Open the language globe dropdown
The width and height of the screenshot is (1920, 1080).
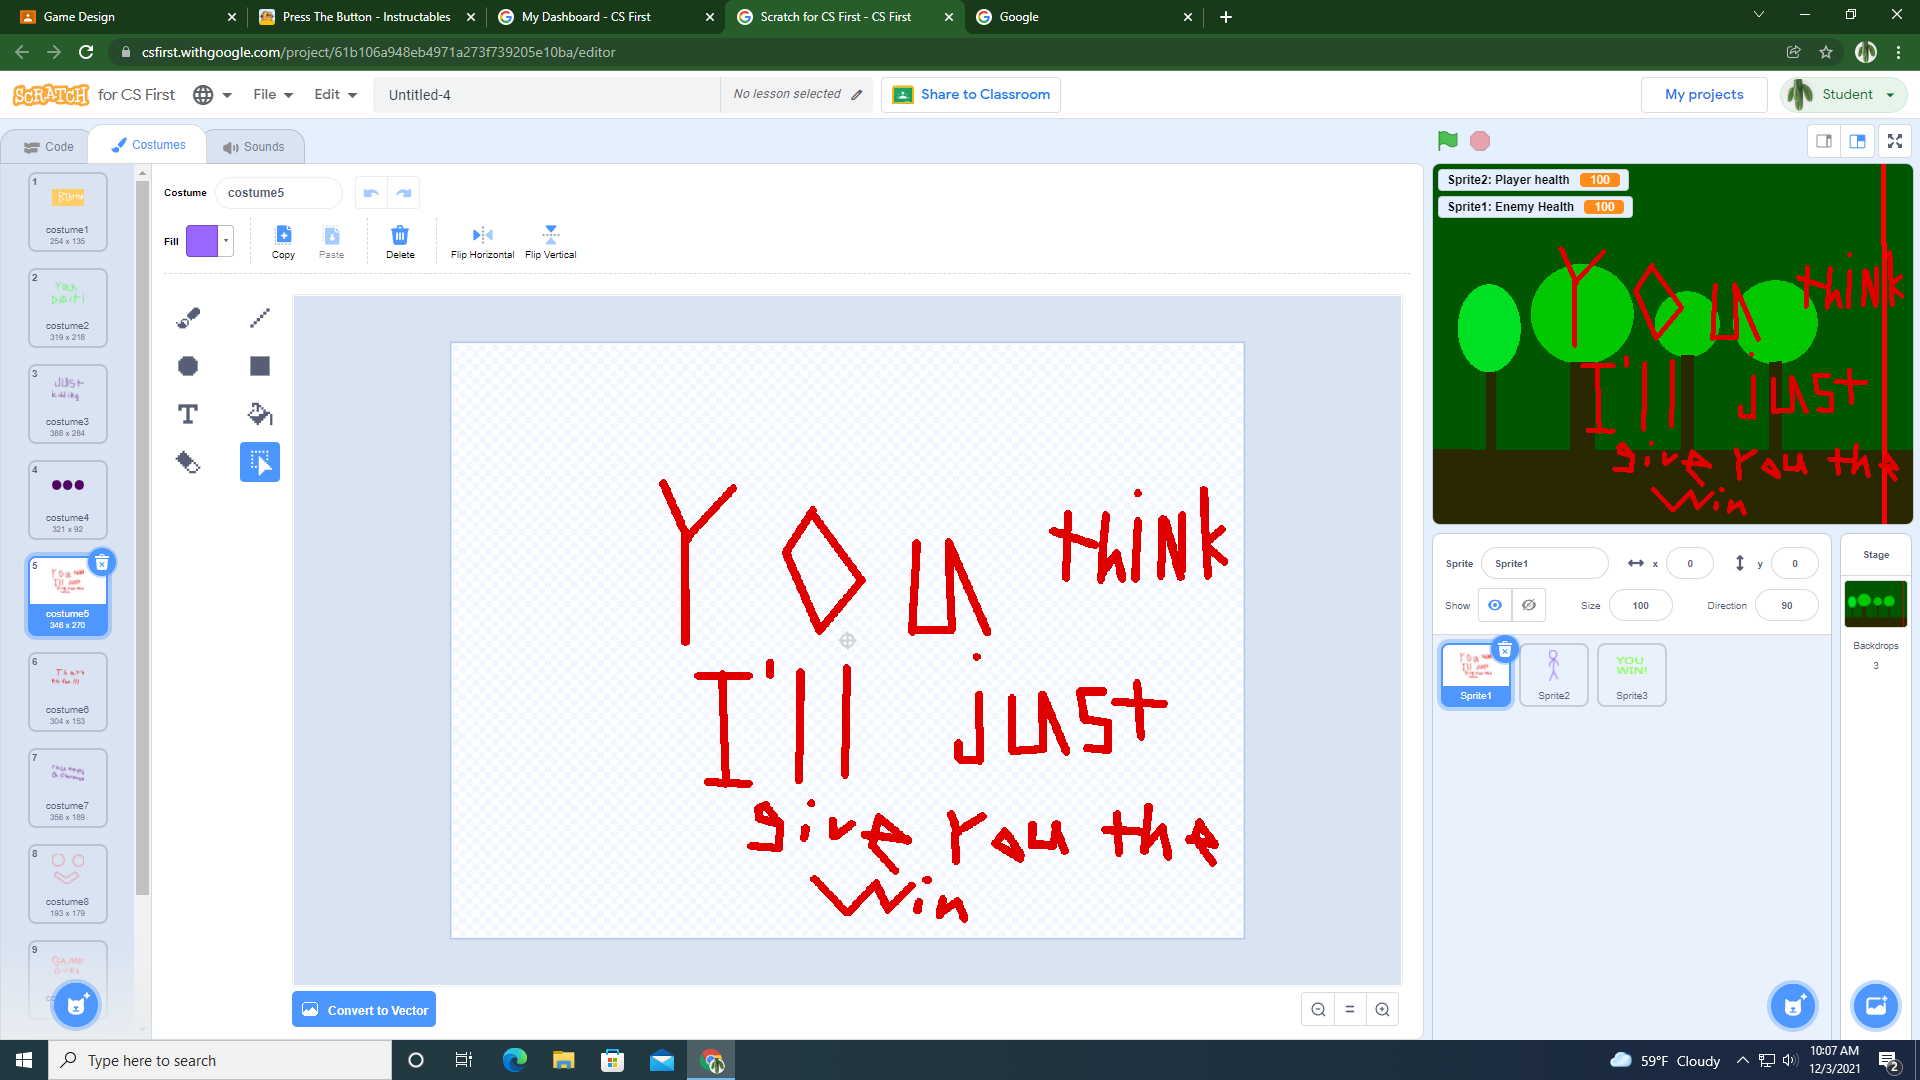(x=211, y=94)
